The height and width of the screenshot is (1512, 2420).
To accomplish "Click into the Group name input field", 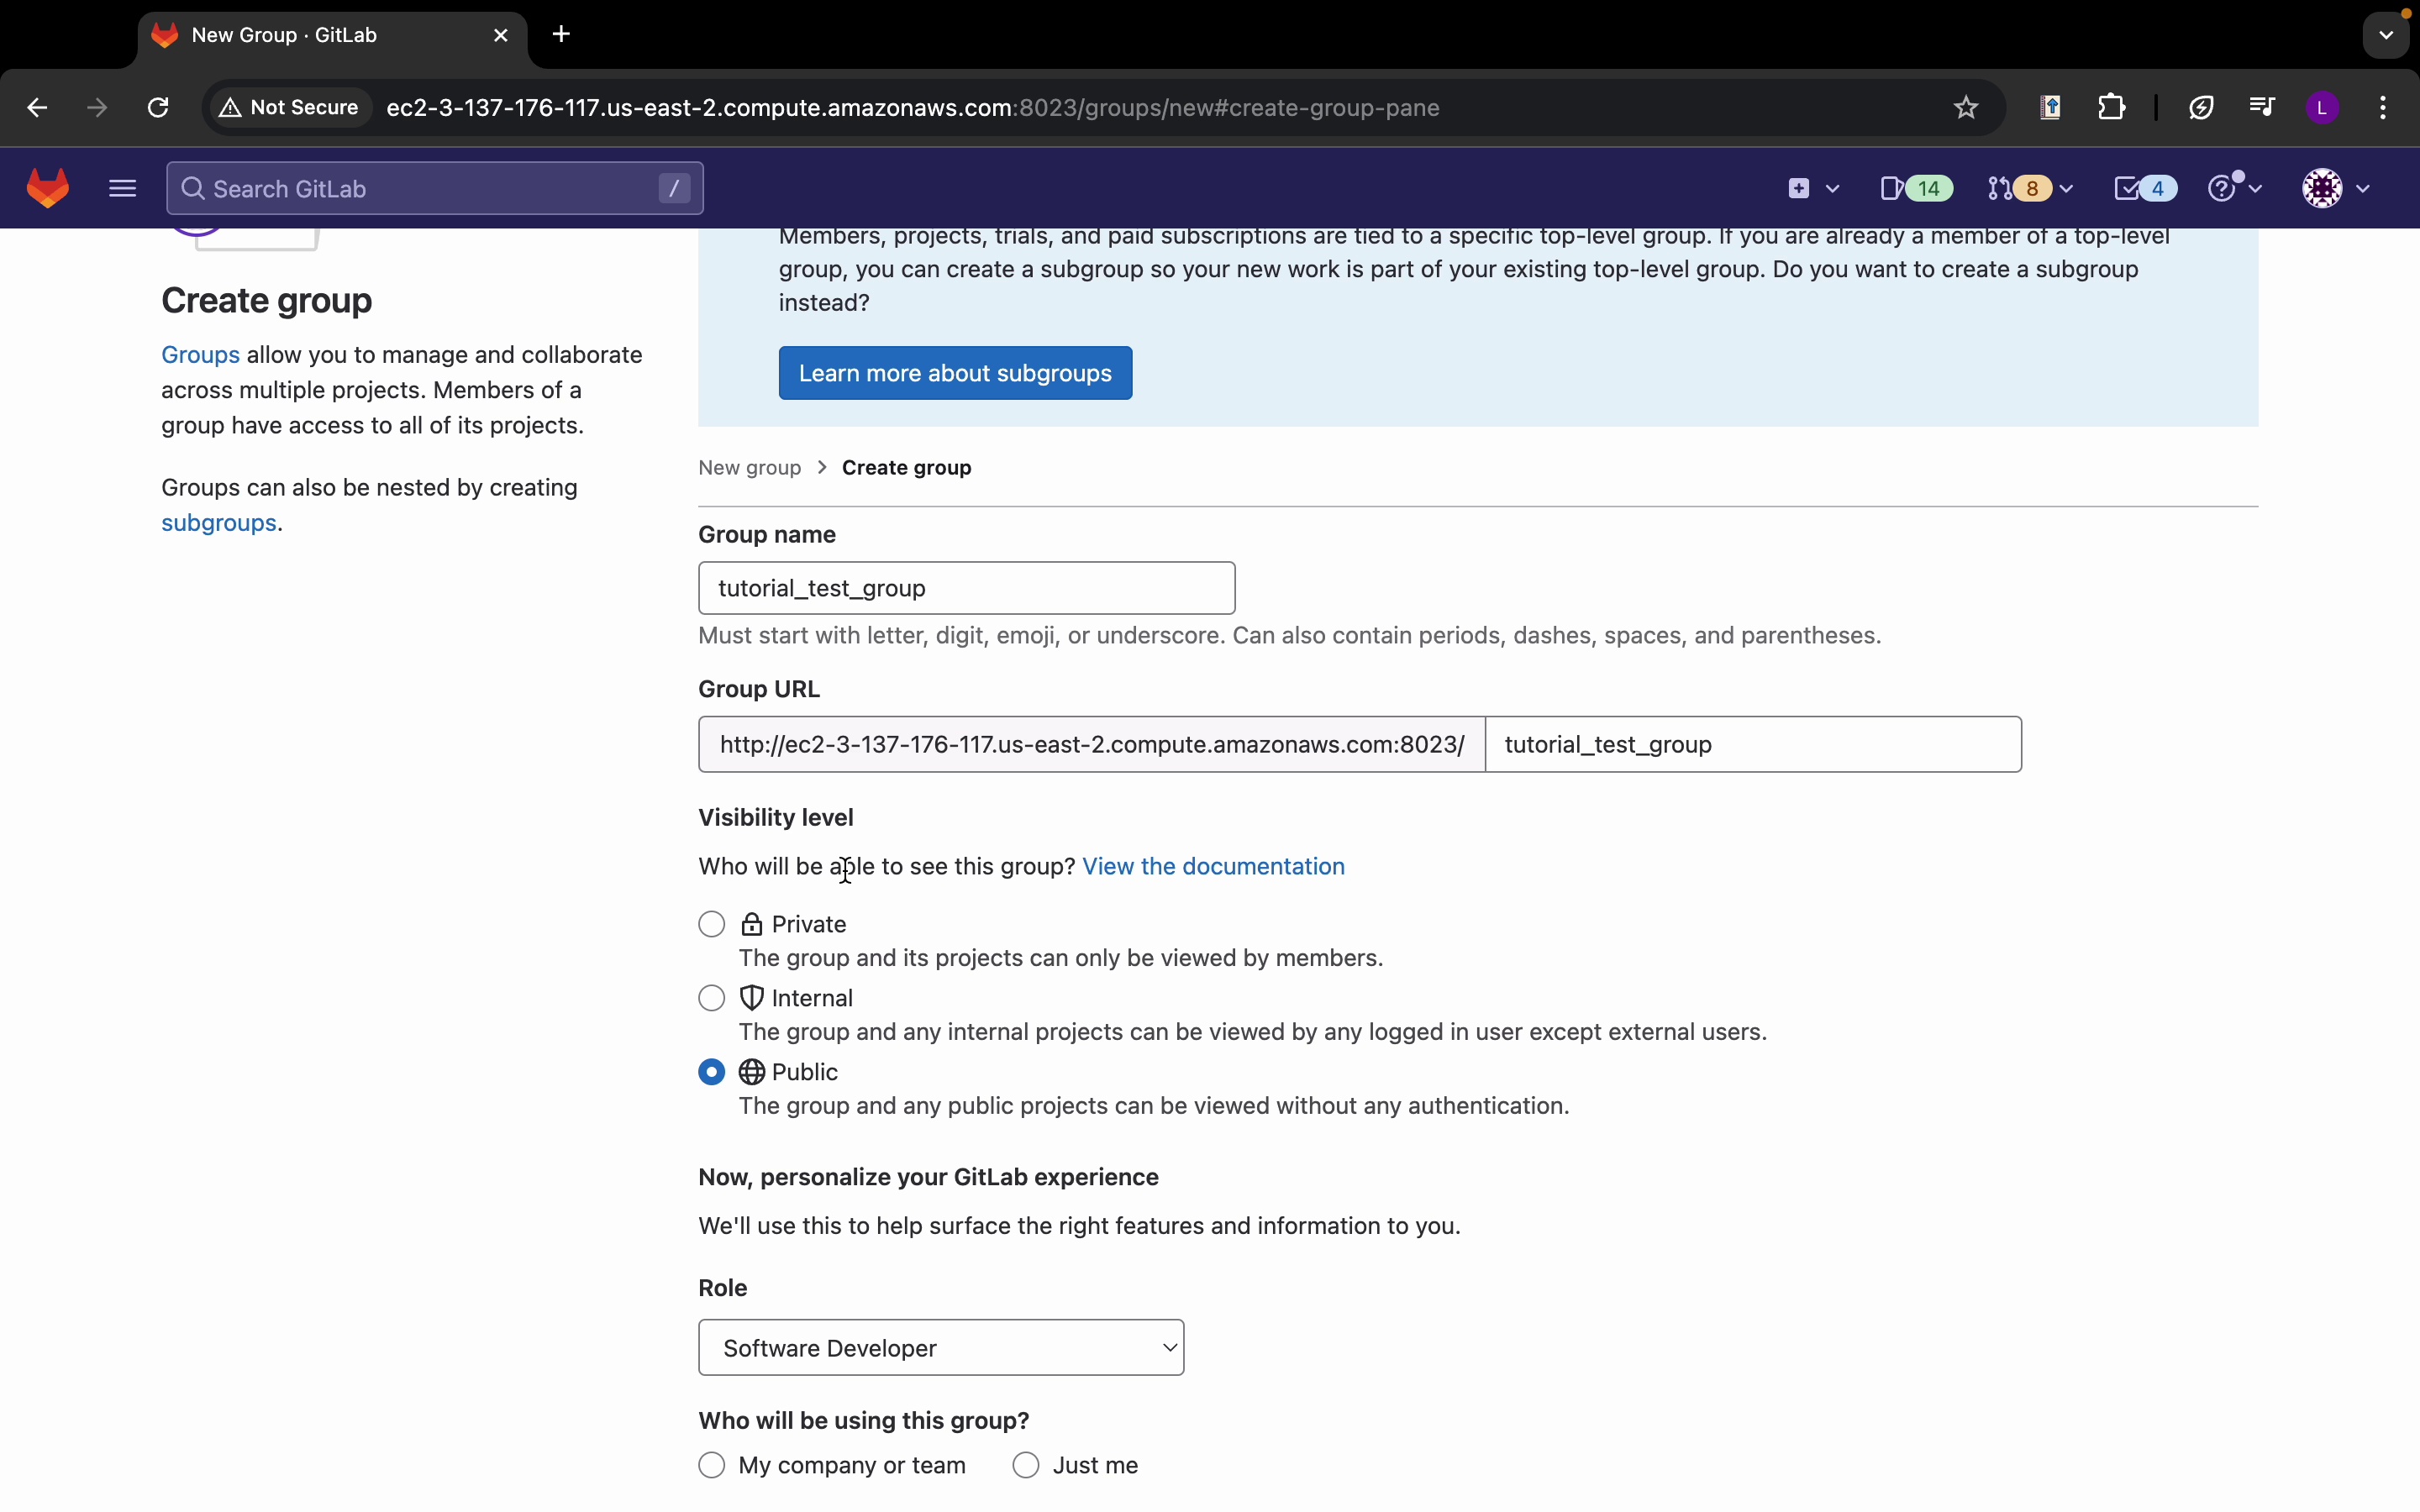I will (966, 588).
